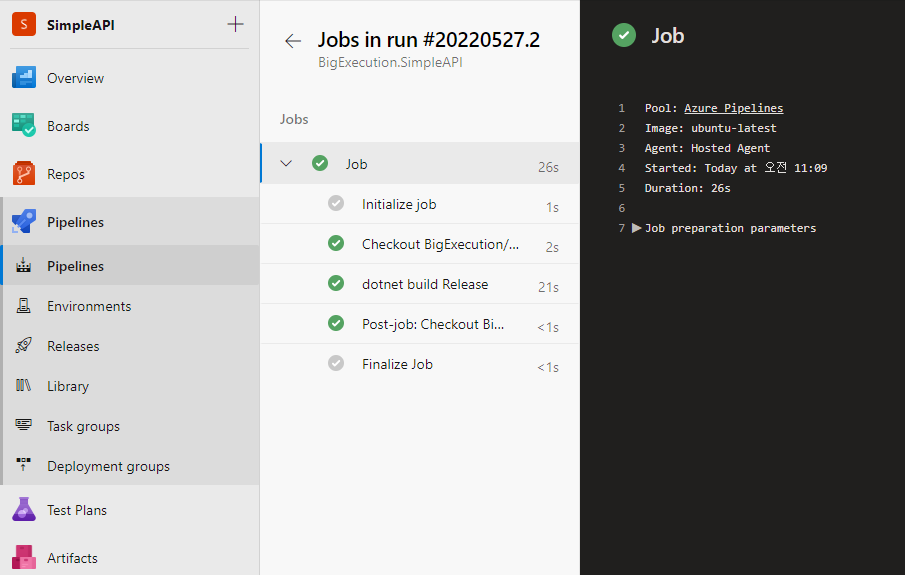
Task: Click the 'Jobs in run #20220527.2' title
Action: click(x=429, y=40)
